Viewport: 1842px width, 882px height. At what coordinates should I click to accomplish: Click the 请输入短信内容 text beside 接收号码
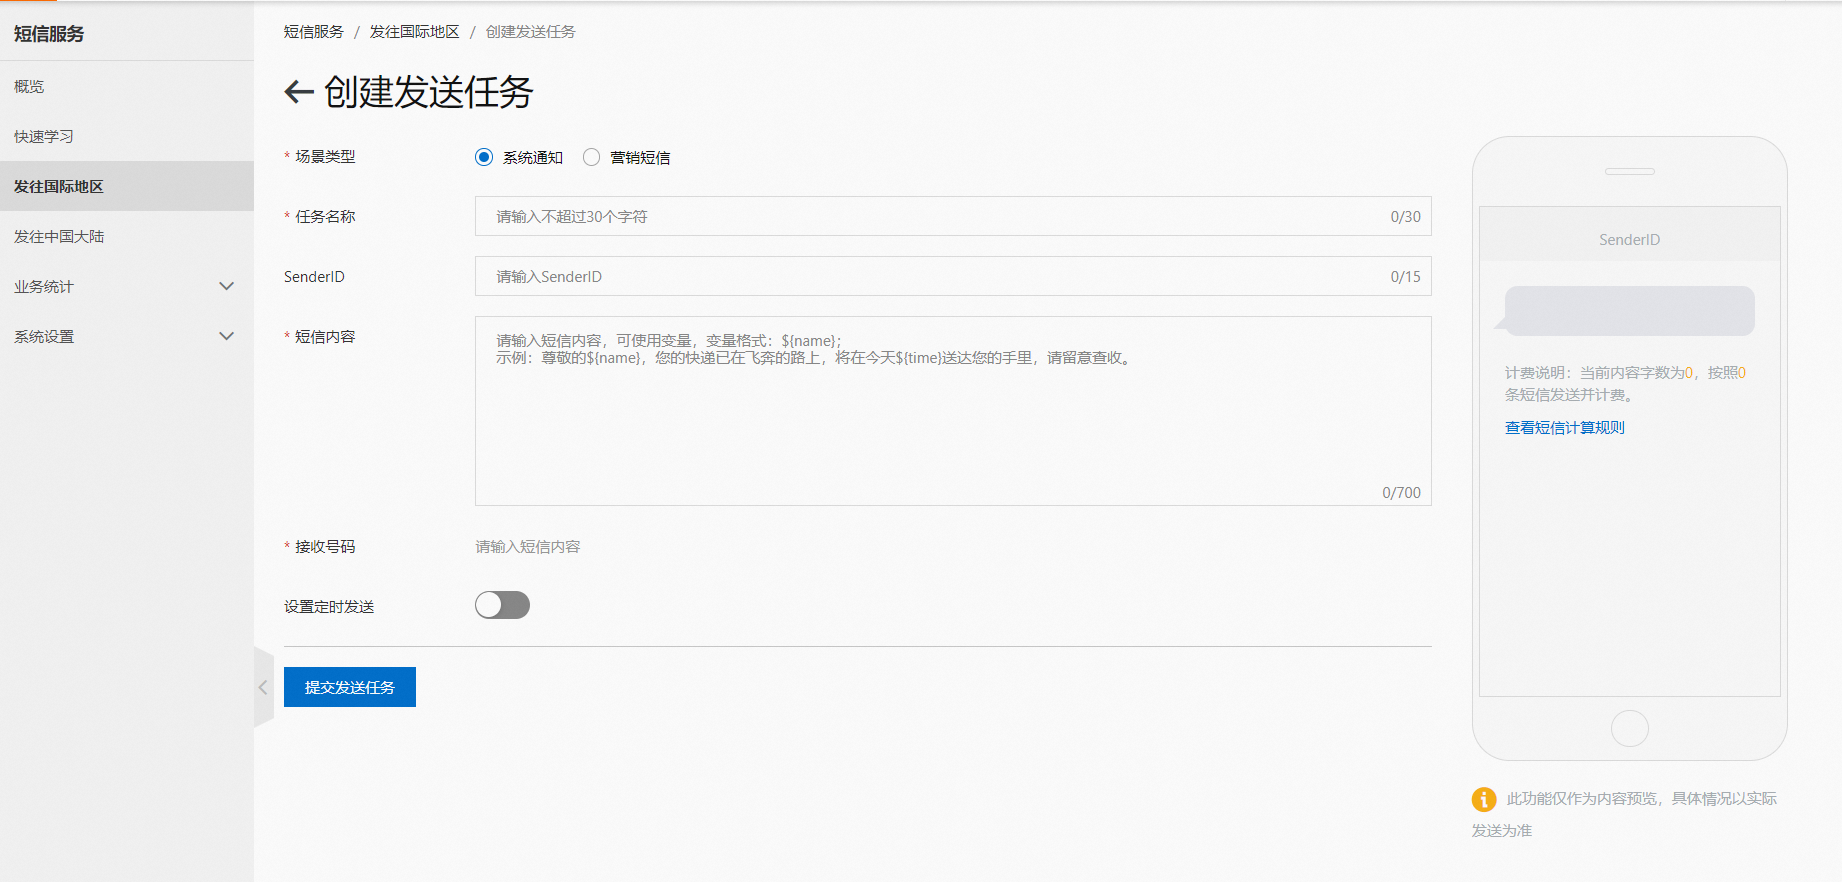pyautogui.click(x=528, y=547)
